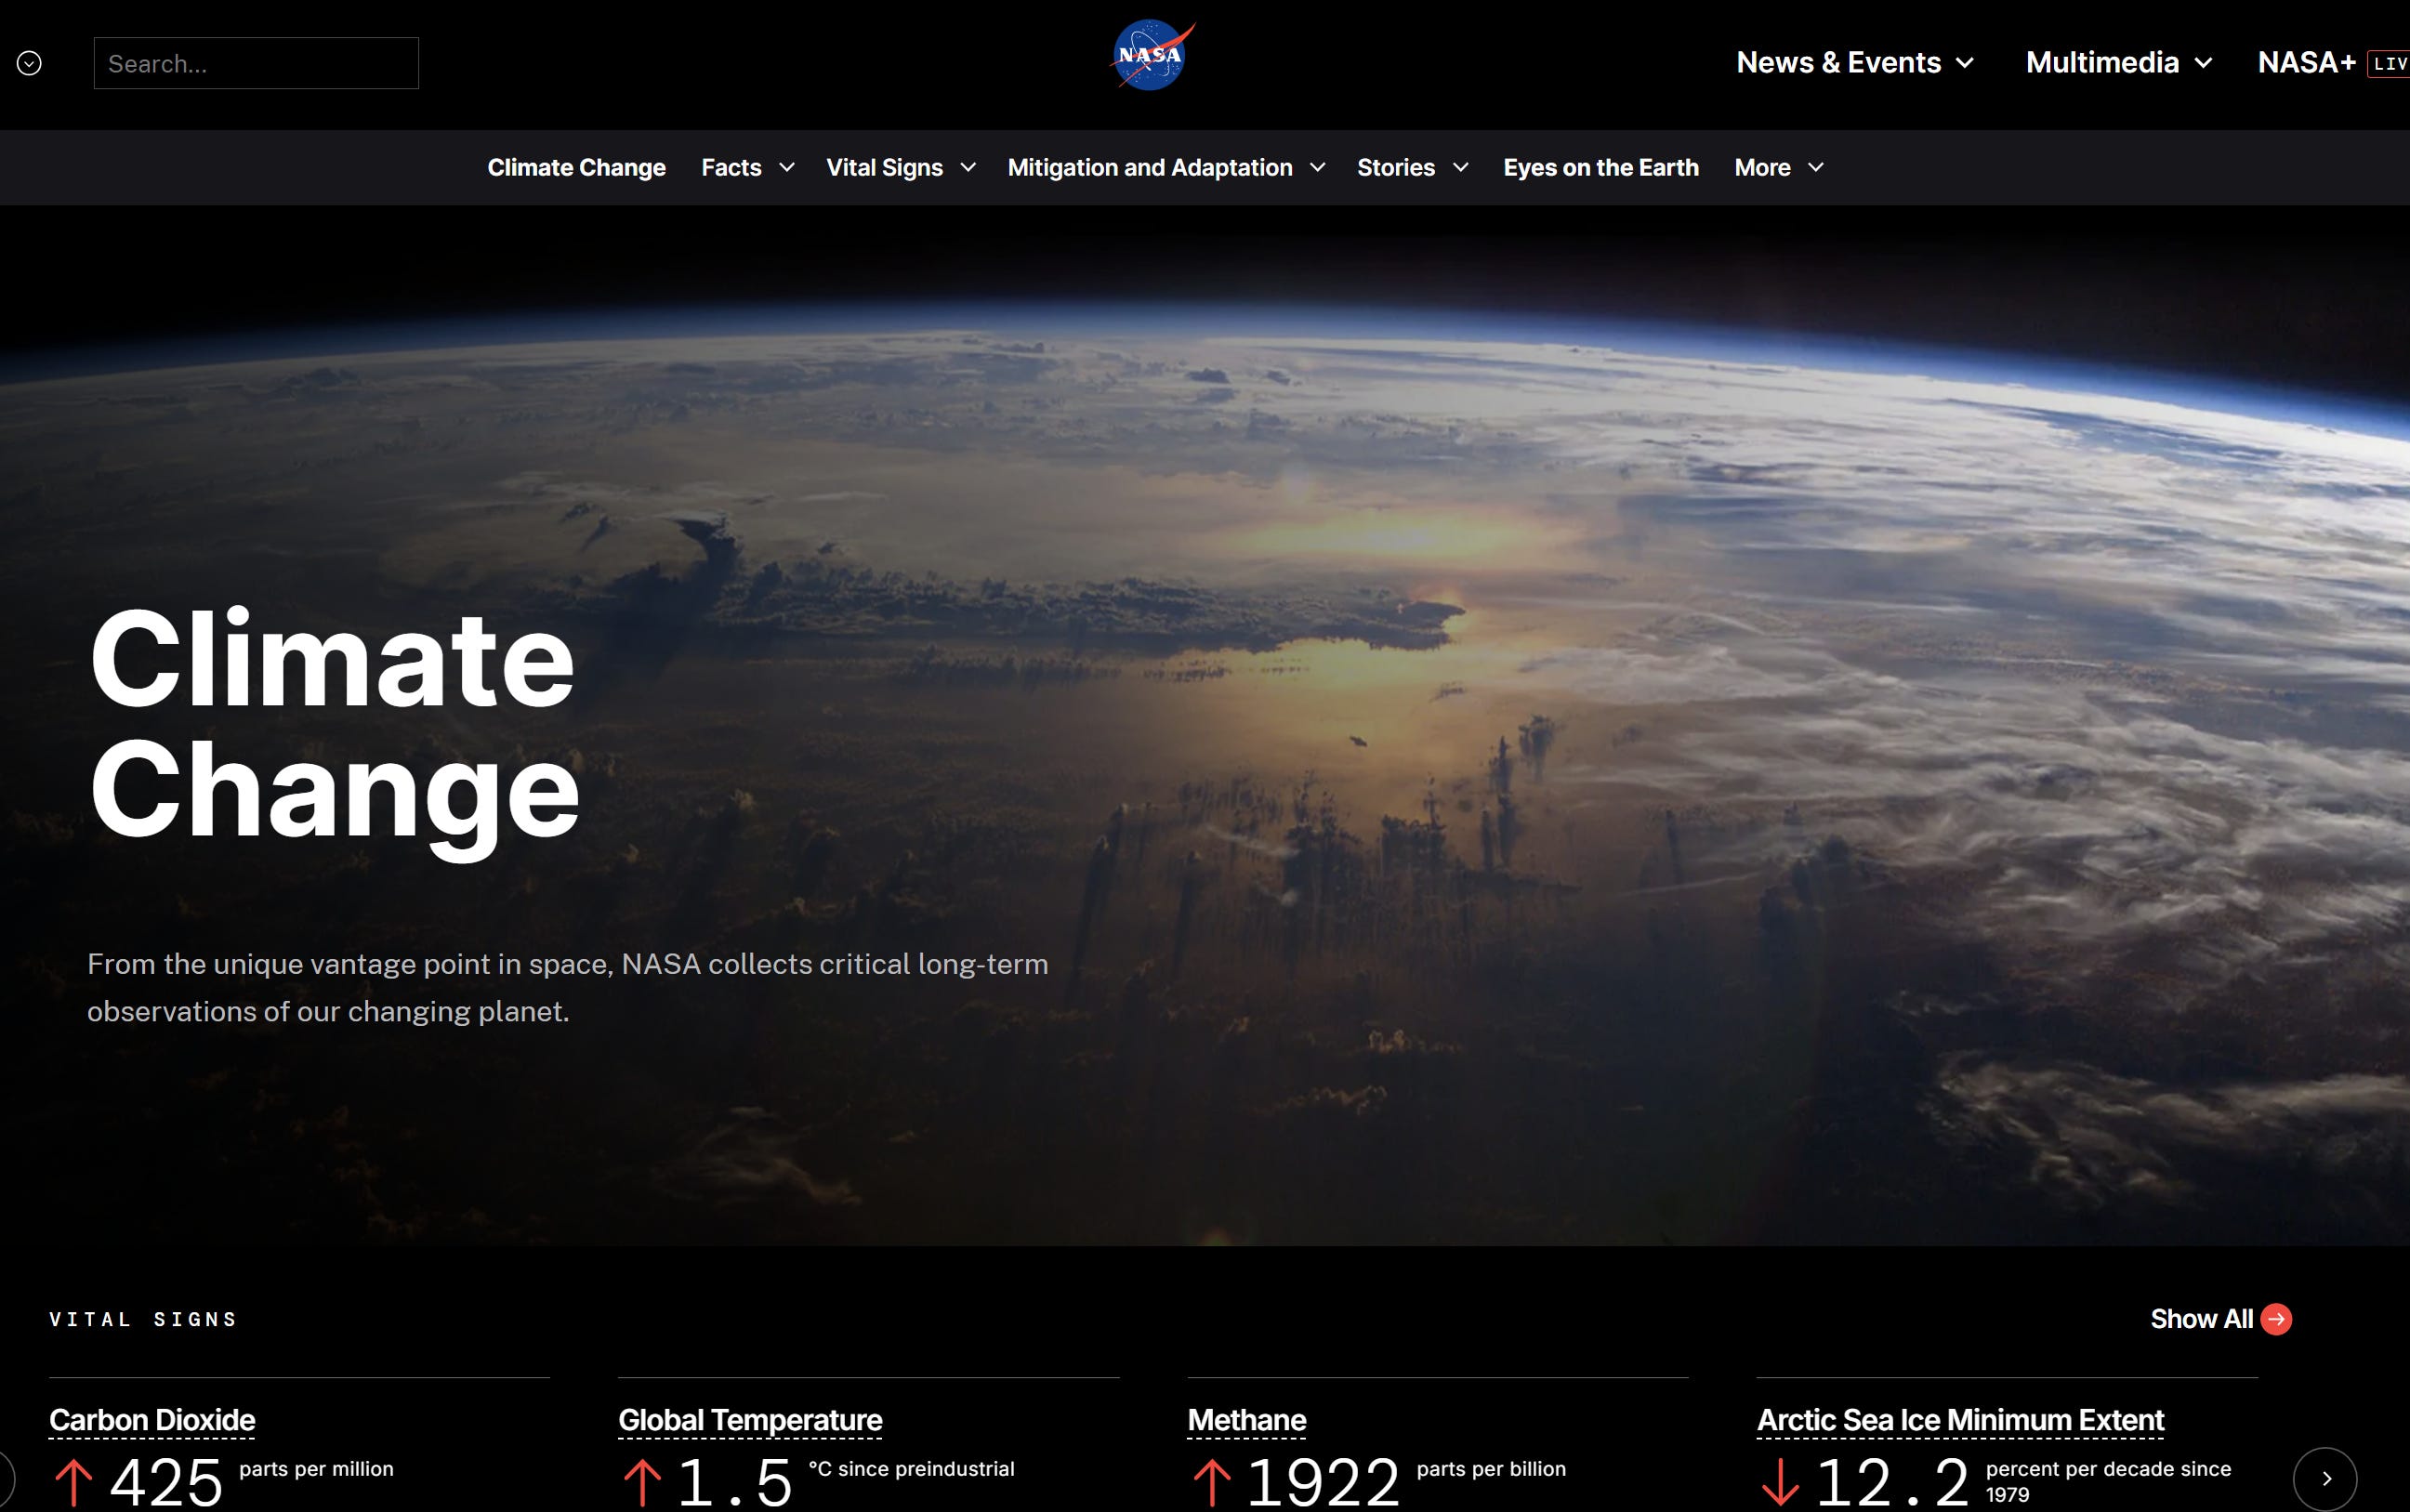Click the red down arrow beside 12.2
Viewport: 2410px width, 1512px height.
[1781, 1483]
